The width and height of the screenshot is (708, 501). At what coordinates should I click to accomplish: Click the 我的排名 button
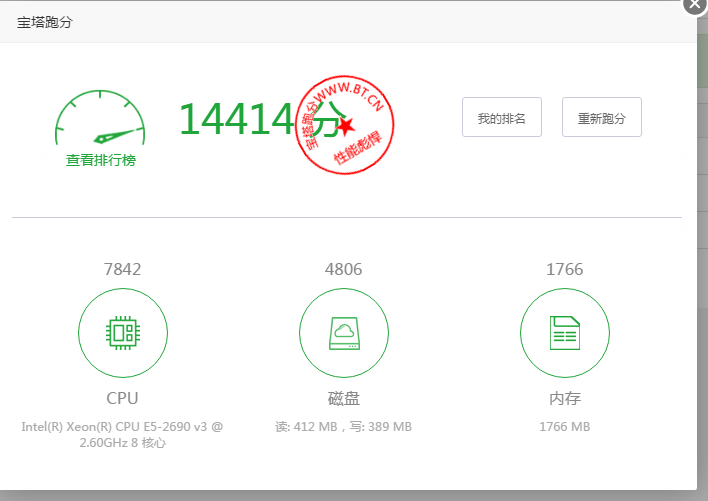(x=502, y=117)
